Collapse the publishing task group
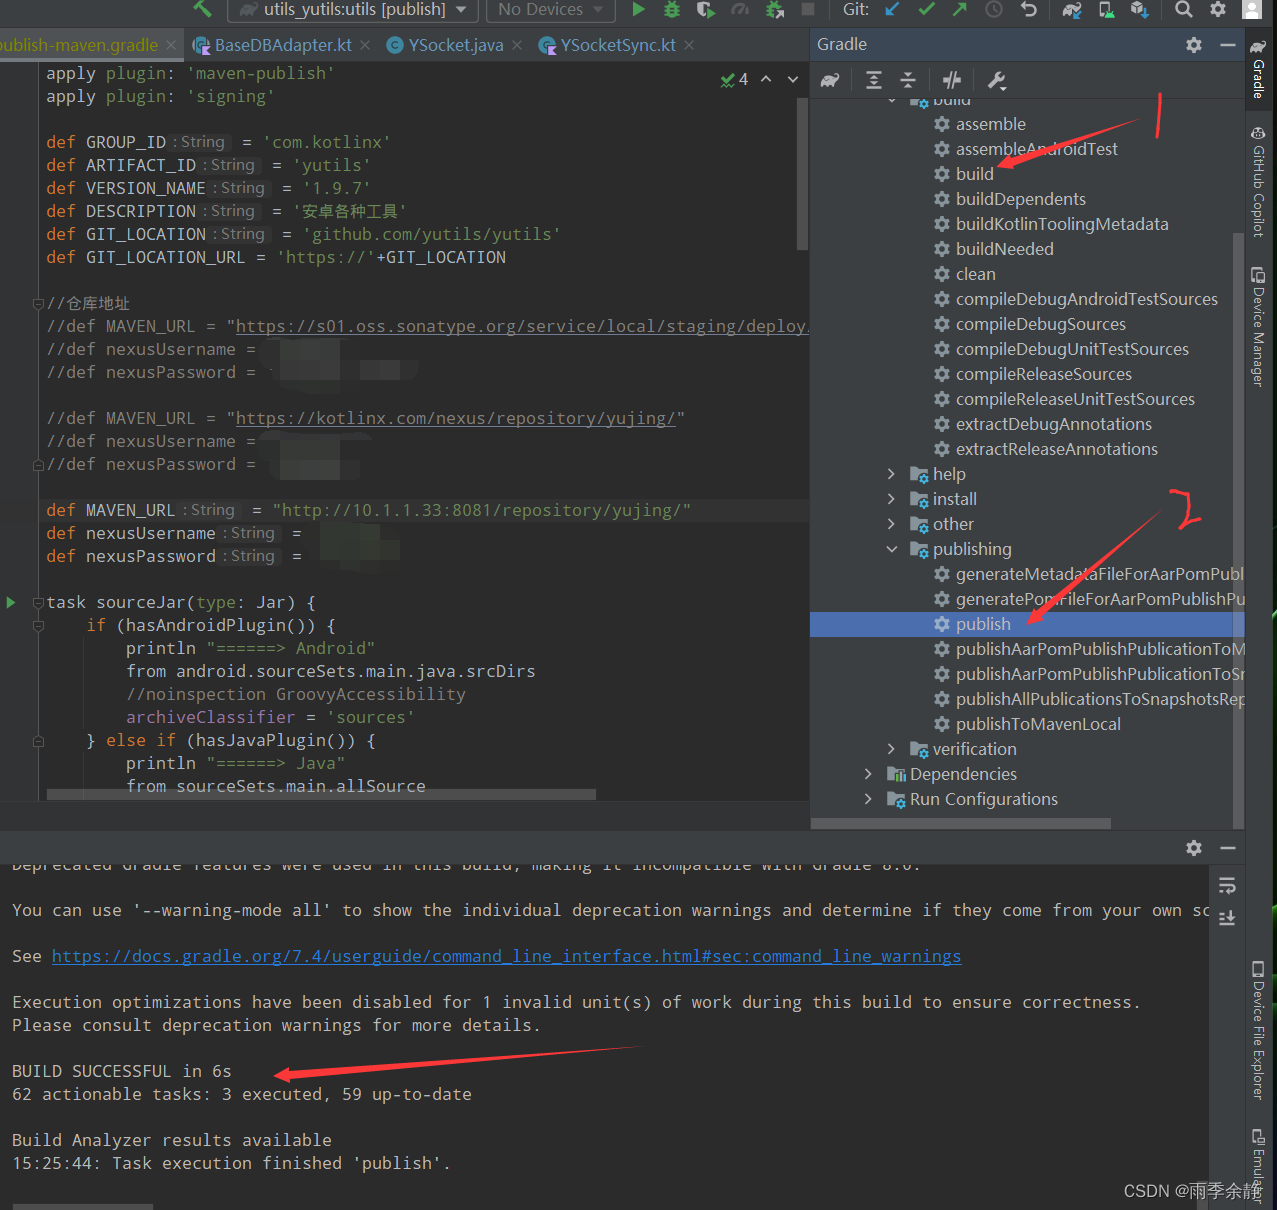The height and width of the screenshot is (1210, 1277). [892, 549]
